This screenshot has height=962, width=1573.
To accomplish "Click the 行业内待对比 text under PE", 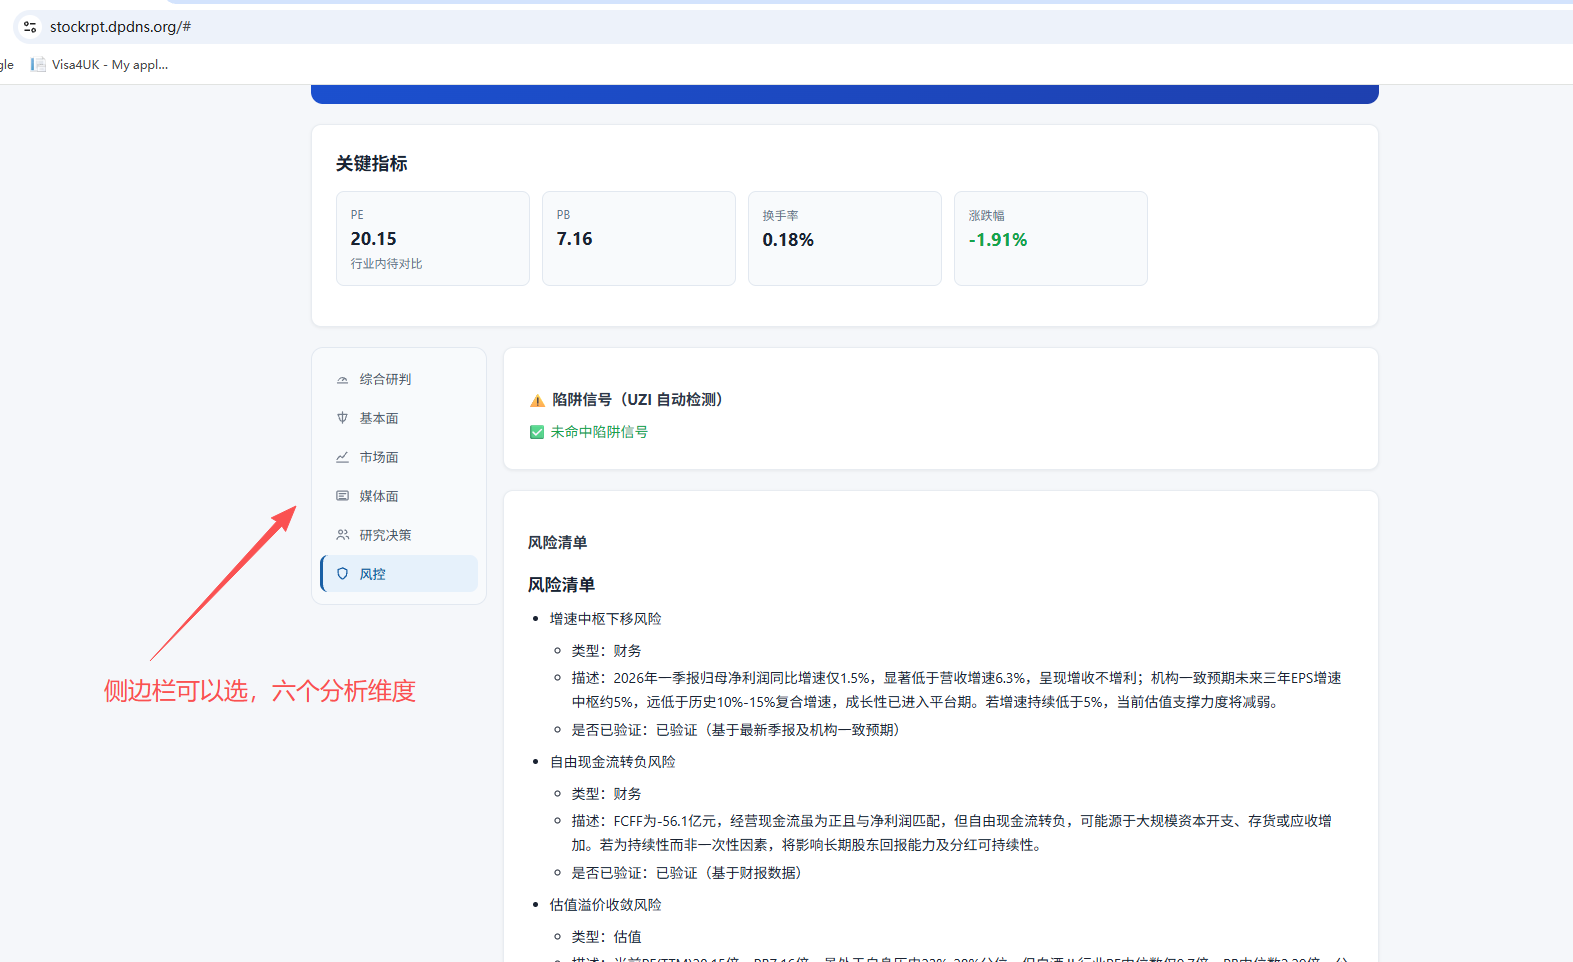I will click(386, 264).
